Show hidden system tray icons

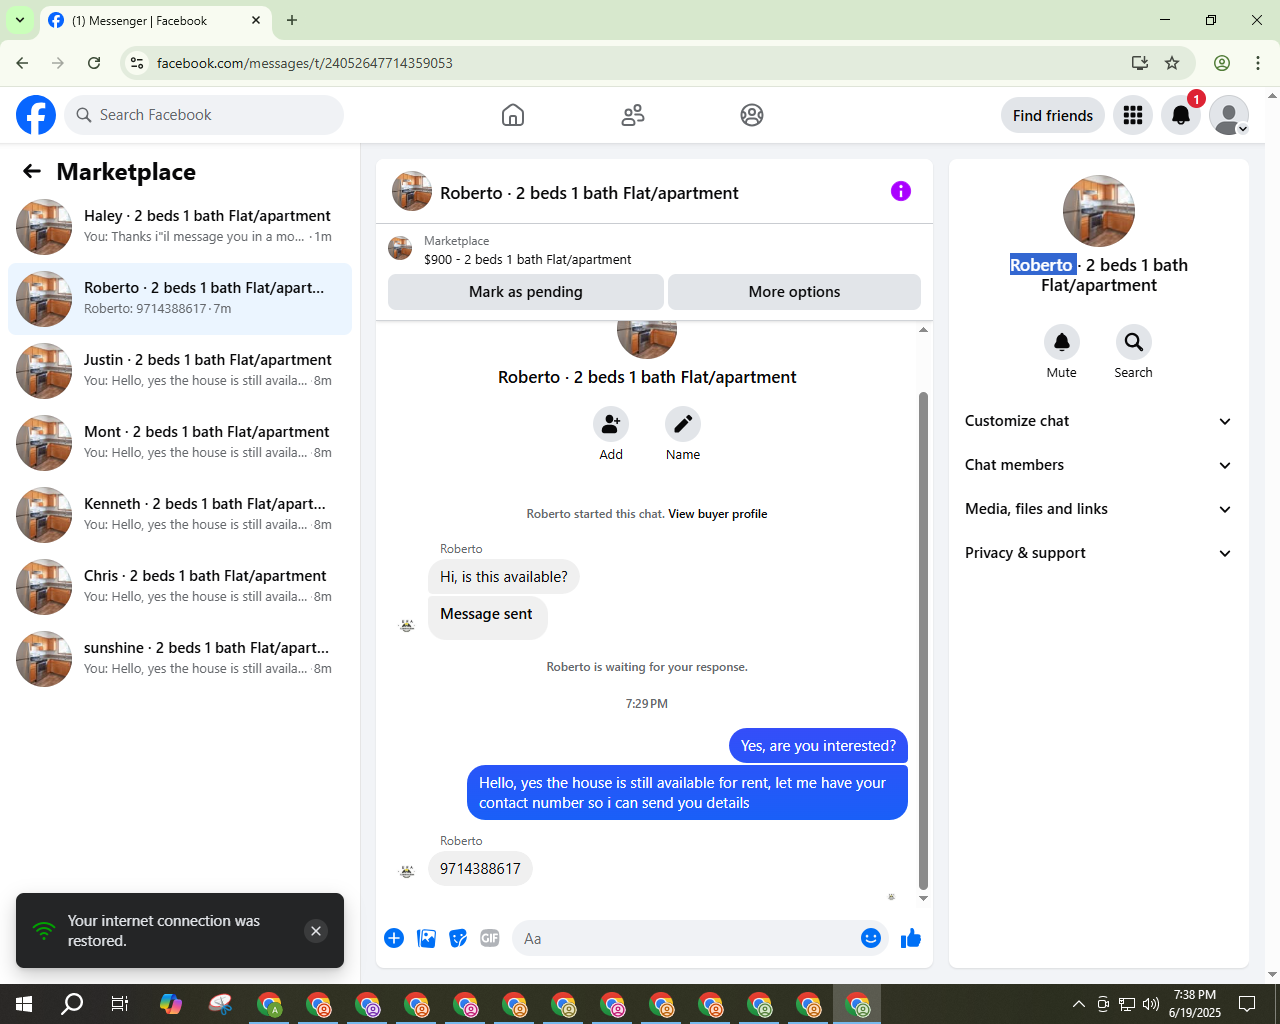[x=1078, y=1004]
